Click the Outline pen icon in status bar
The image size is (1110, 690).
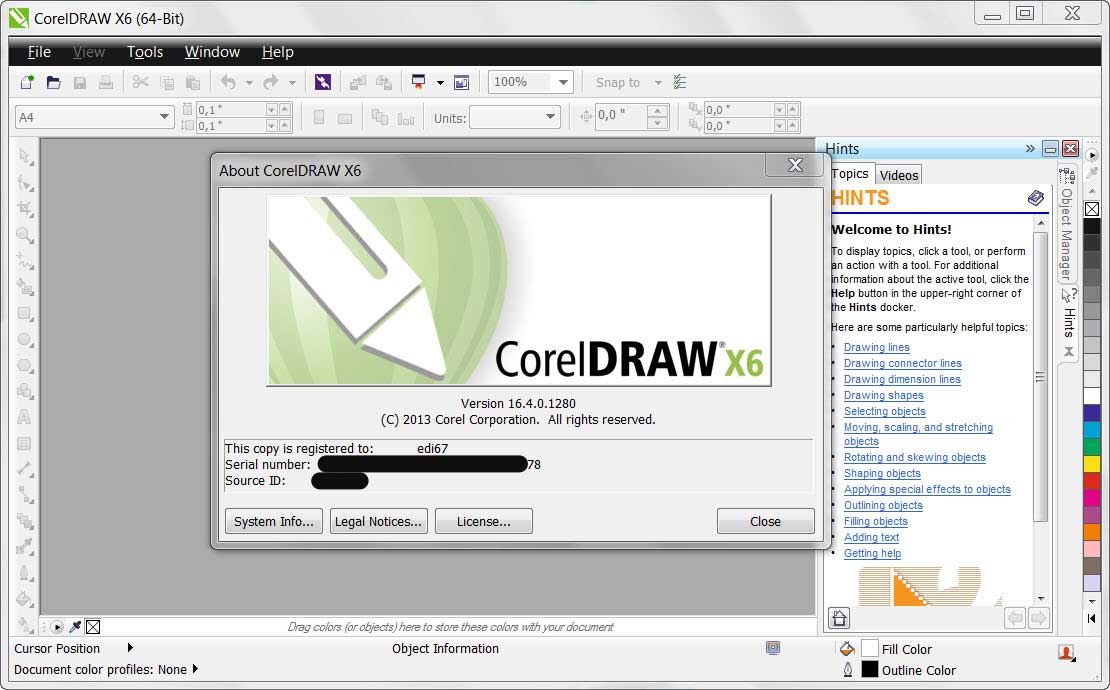click(x=847, y=669)
